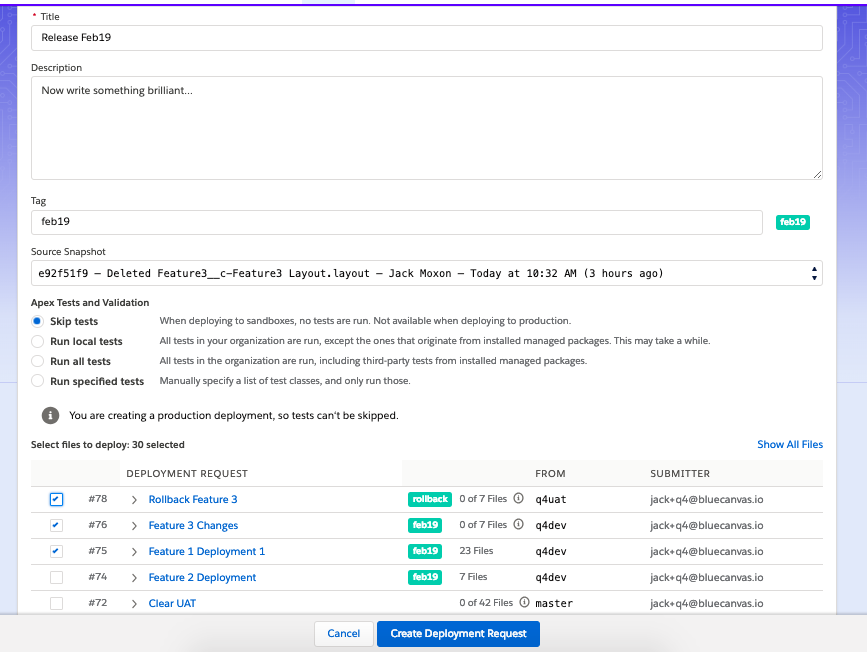Expand the Clear UAT row chevron
The image size is (867, 652).
pos(134,604)
